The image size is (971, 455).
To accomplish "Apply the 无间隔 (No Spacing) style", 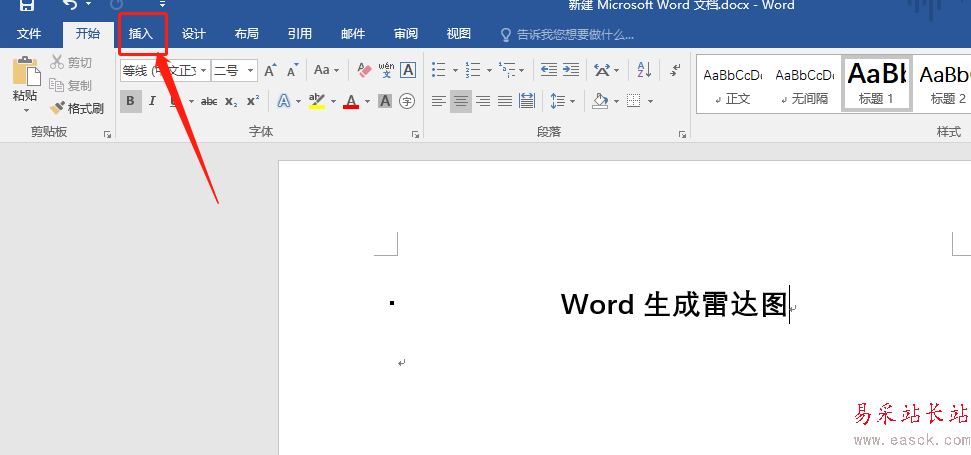I will (804, 84).
